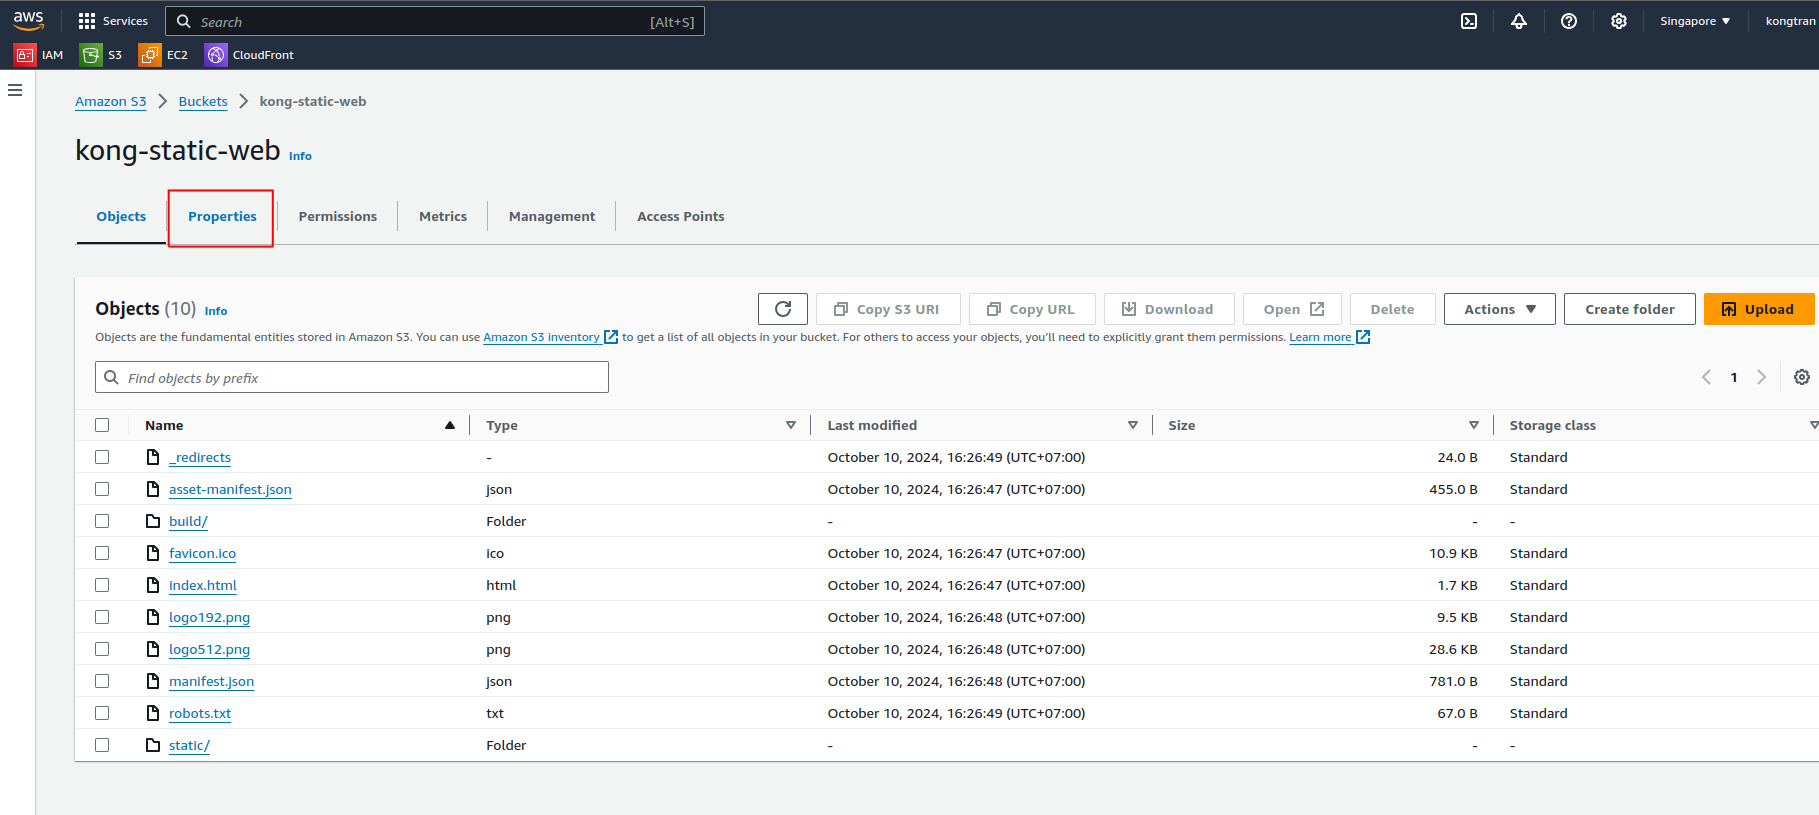Sort by Last modified column arrow
The width and height of the screenshot is (1819, 815).
(1133, 425)
